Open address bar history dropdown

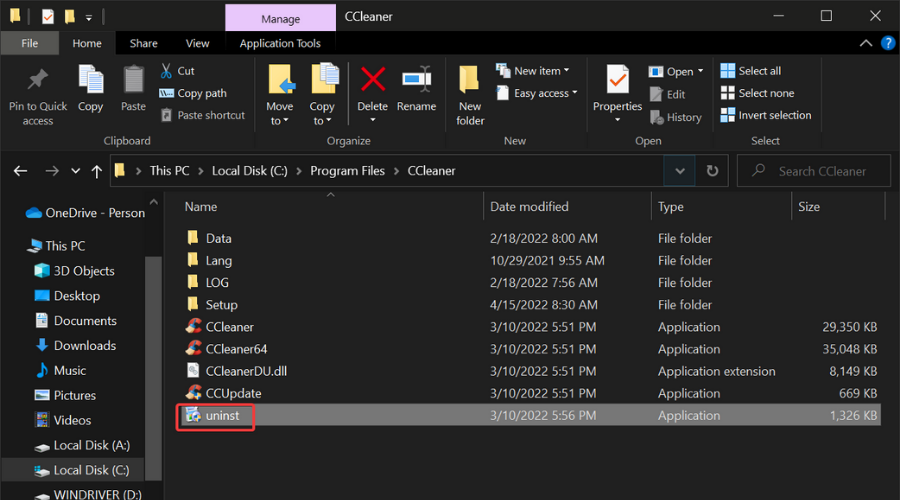(680, 170)
